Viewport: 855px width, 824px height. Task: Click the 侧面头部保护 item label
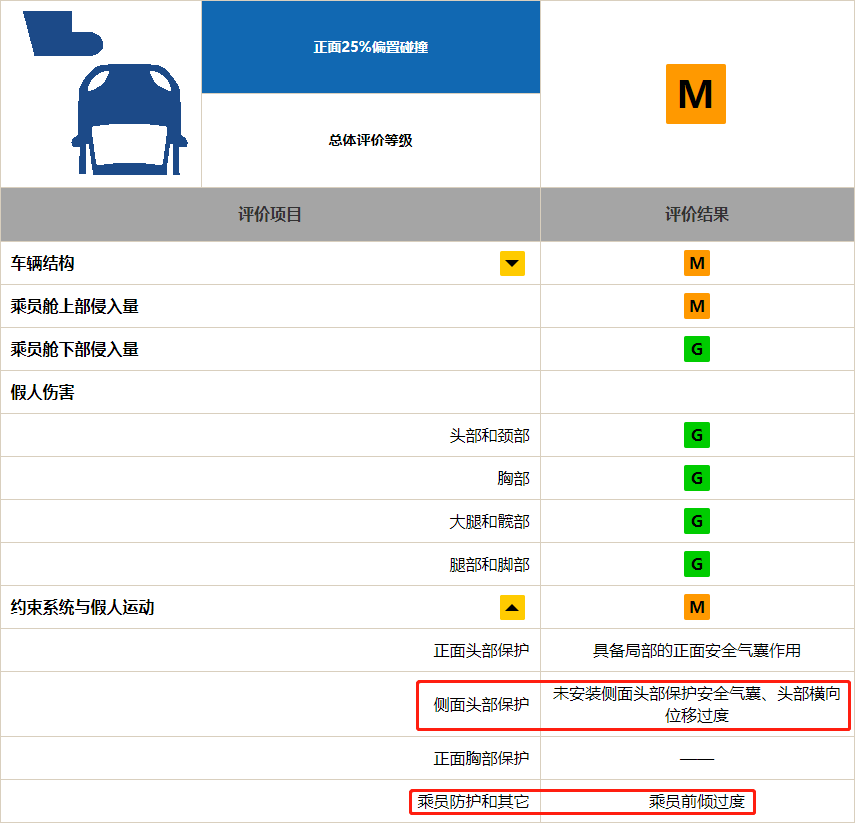pyautogui.click(x=481, y=705)
